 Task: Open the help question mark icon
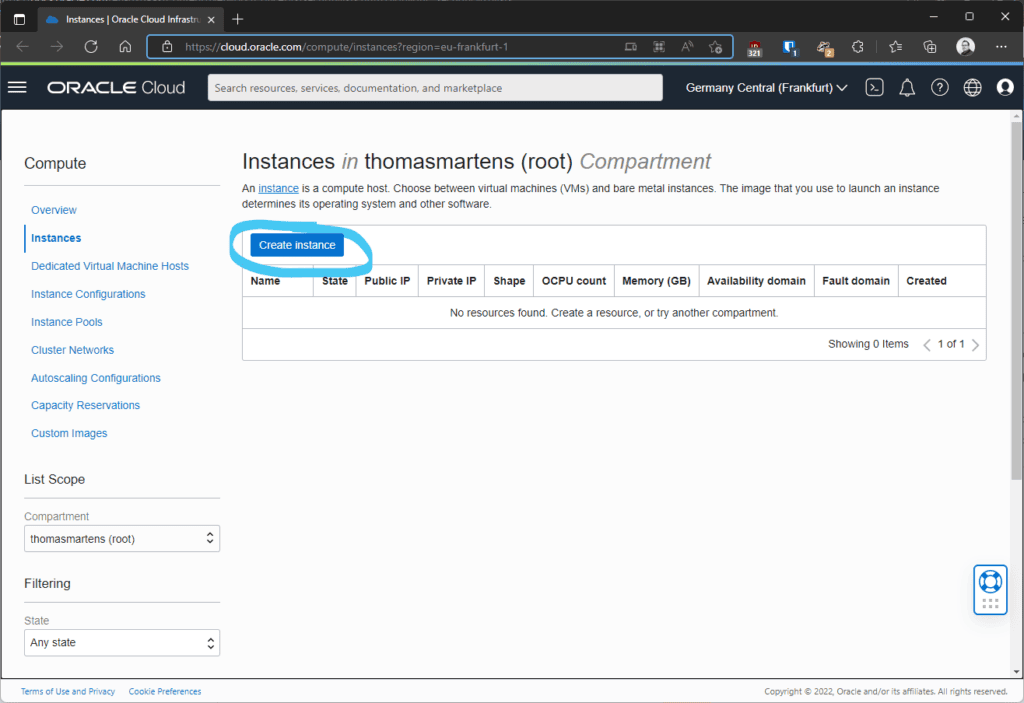(939, 88)
